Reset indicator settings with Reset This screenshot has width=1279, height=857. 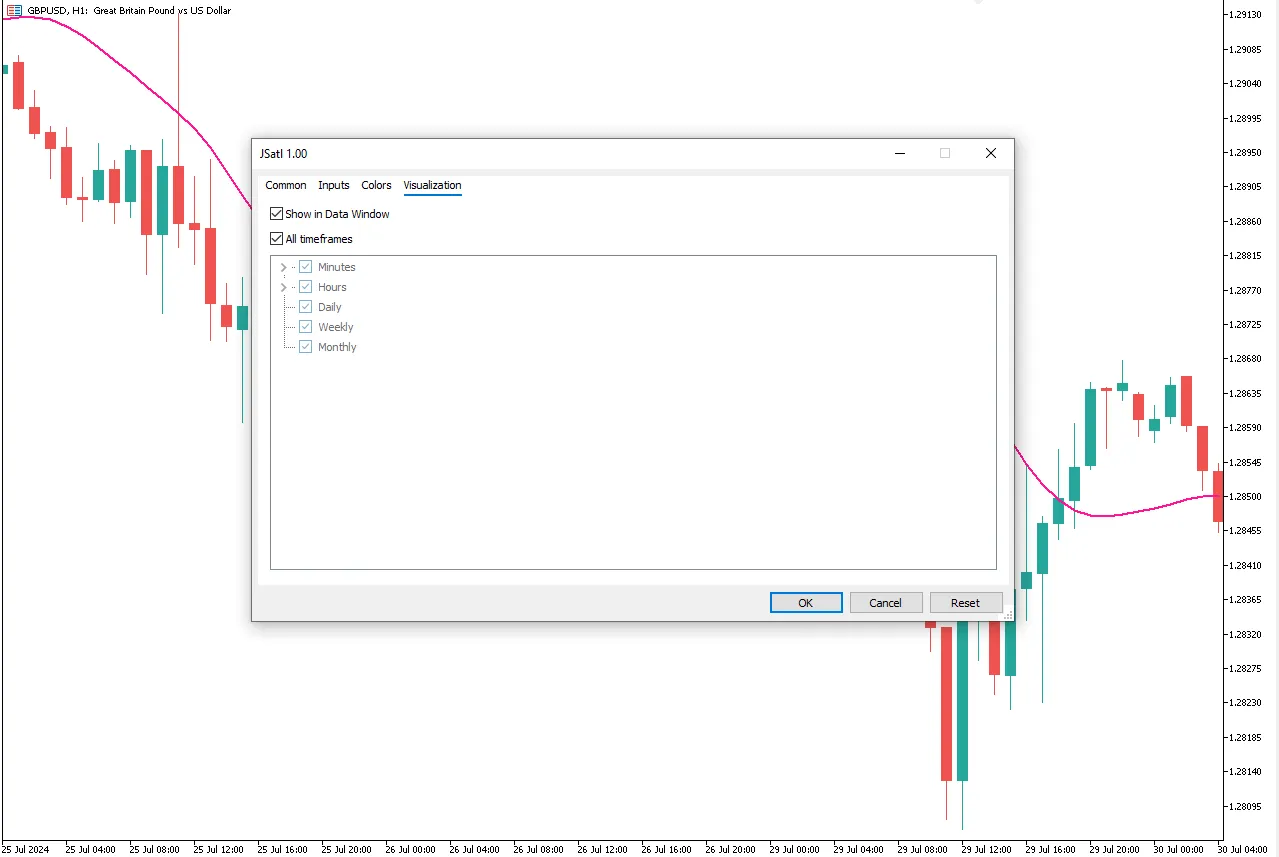(966, 603)
